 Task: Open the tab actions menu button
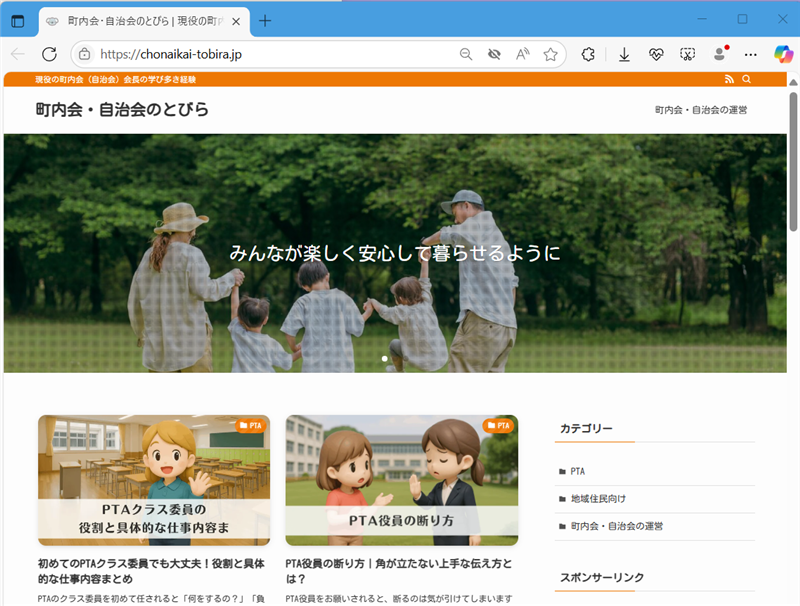18,20
